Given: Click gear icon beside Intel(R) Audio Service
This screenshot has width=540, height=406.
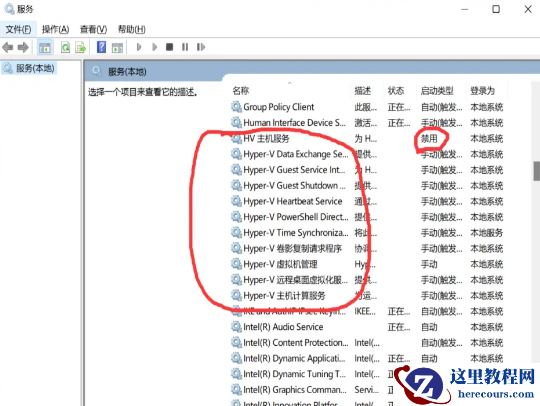Looking at the screenshot, I should [x=236, y=327].
